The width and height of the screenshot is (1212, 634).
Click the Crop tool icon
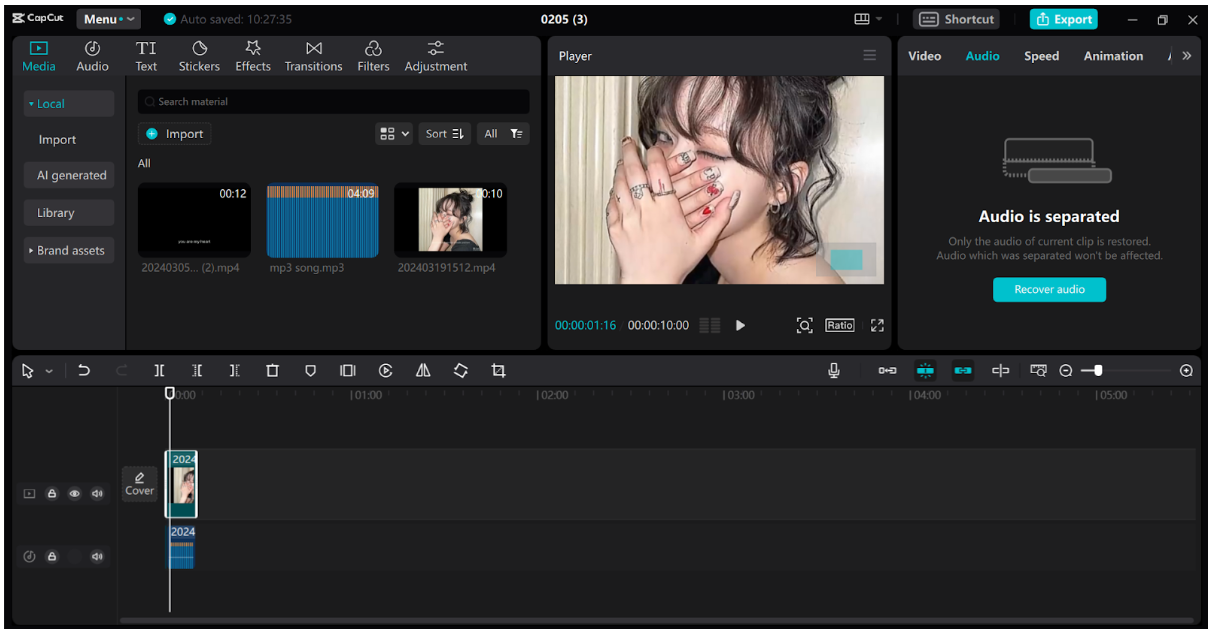click(x=498, y=371)
